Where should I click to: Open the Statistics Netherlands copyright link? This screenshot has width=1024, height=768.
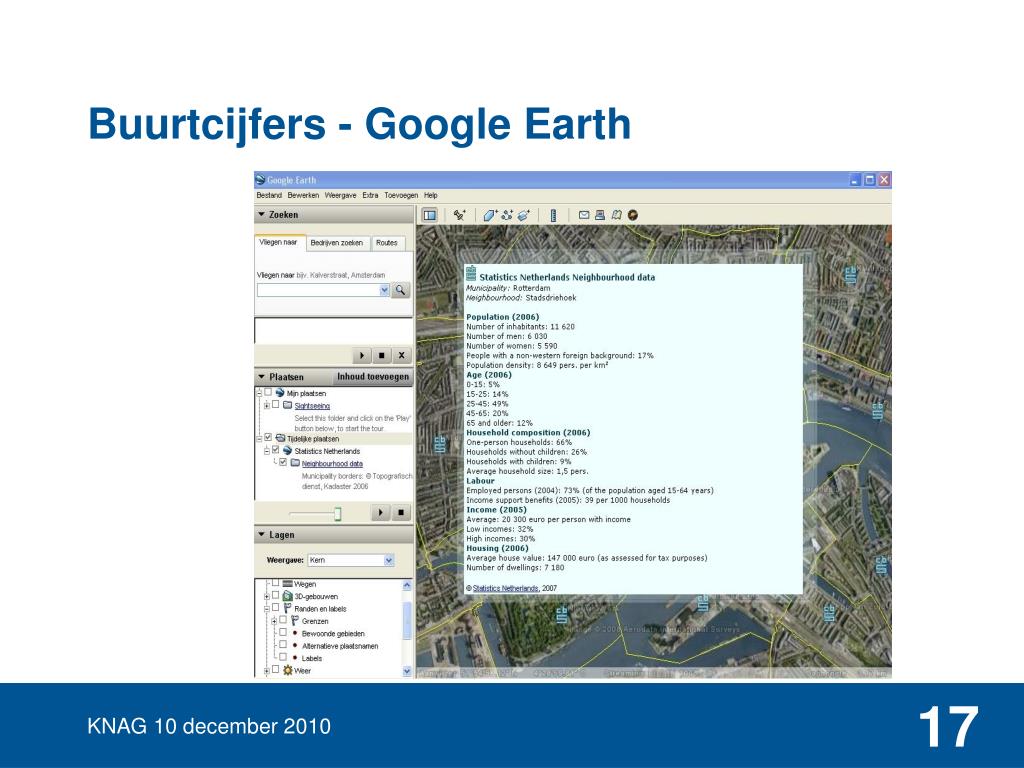point(505,588)
